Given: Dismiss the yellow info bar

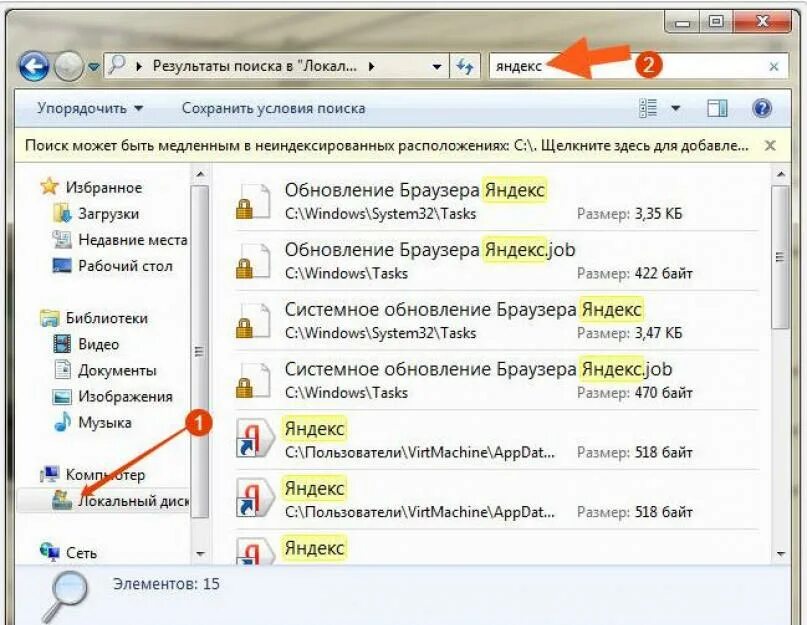Looking at the screenshot, I should (770, 146).
